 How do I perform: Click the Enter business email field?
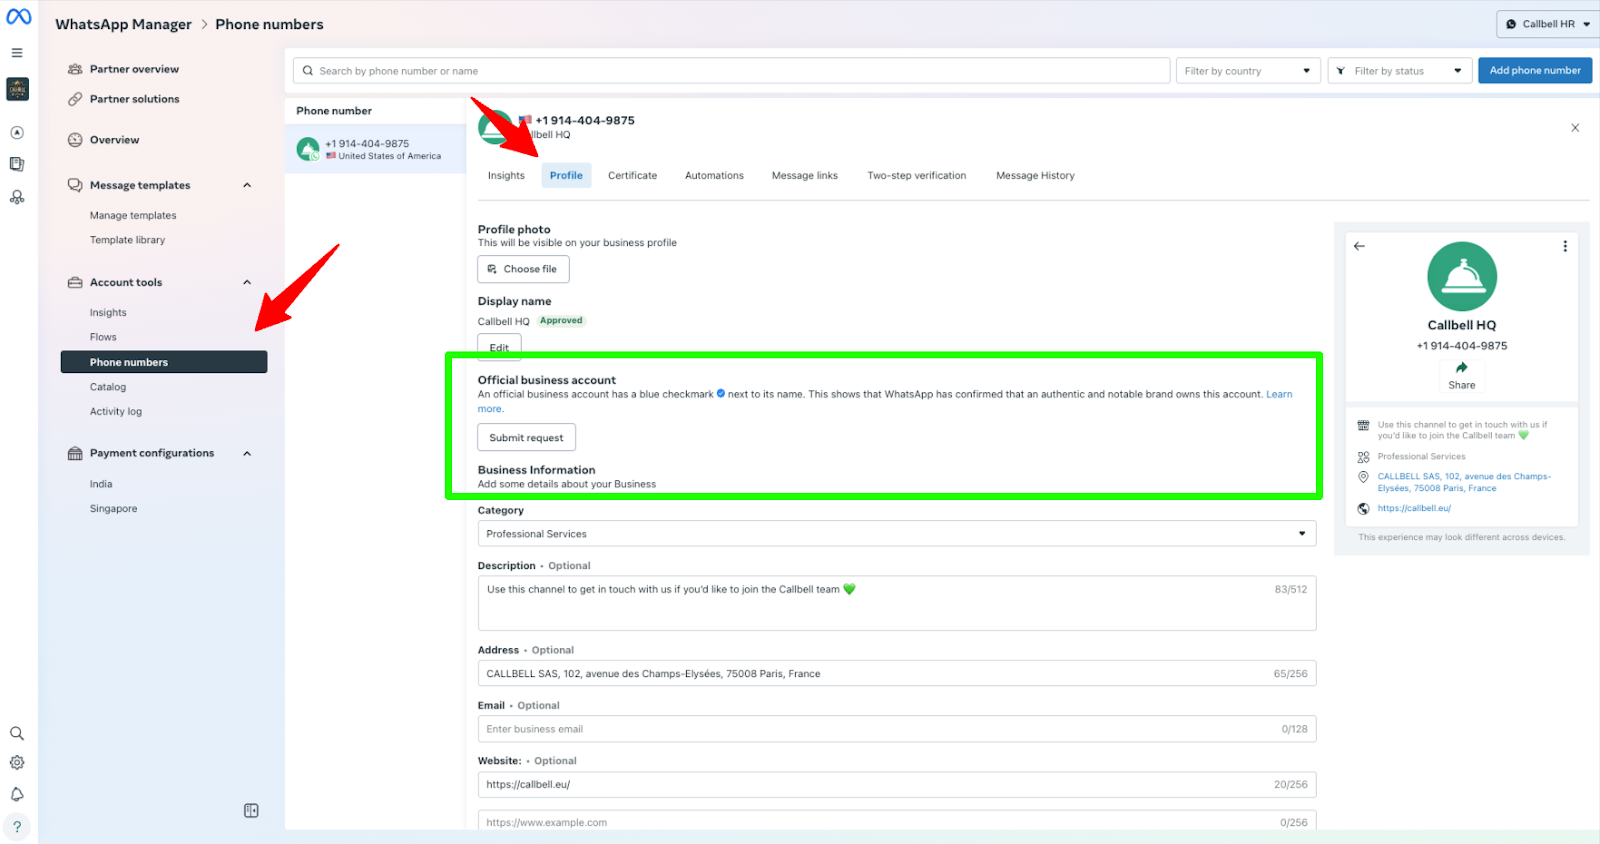point(880,729)
